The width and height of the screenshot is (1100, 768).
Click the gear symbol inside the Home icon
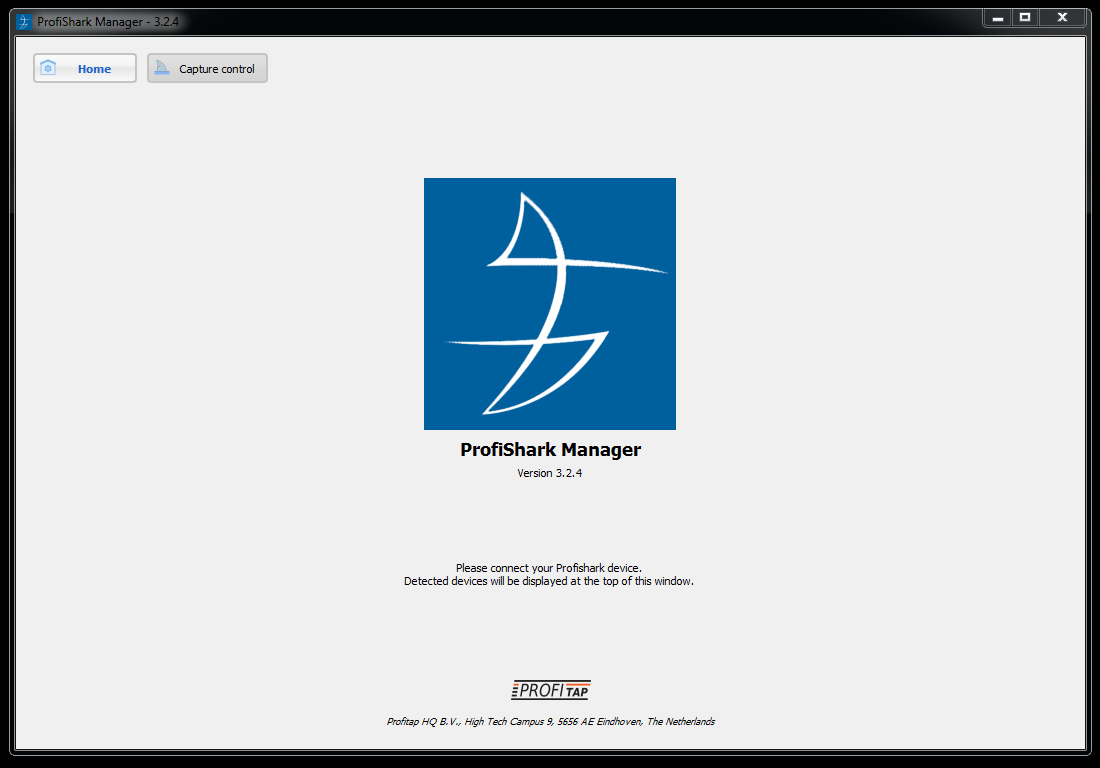[x=49, y=67]
